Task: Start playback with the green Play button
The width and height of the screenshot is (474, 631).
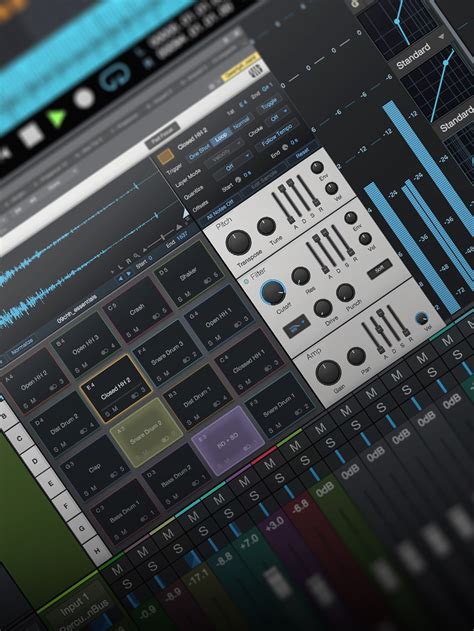Action: [x=57, y=118]
